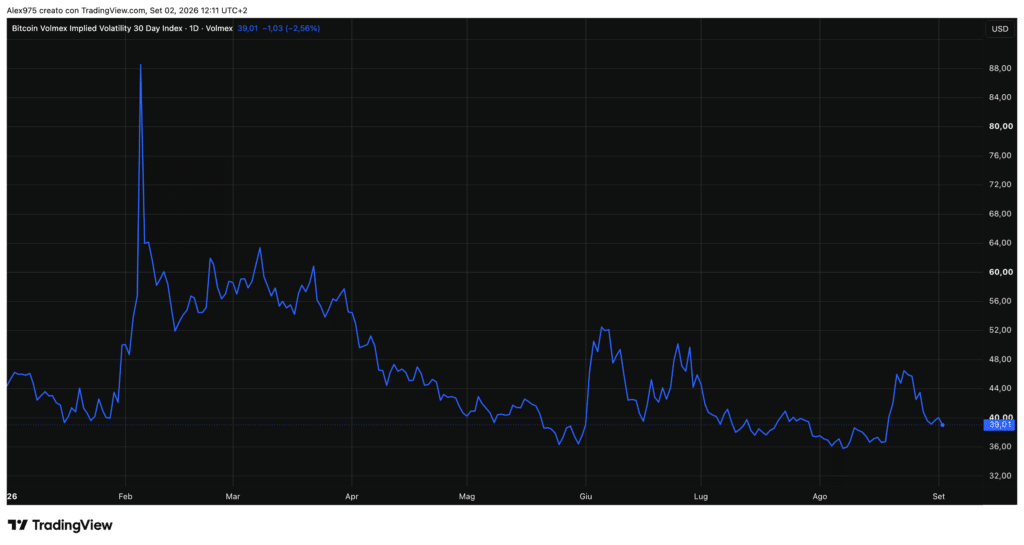Click the 84,00 price axis label
Image resolution: width=1024 pixels, height=545 pixels.
1000,97
